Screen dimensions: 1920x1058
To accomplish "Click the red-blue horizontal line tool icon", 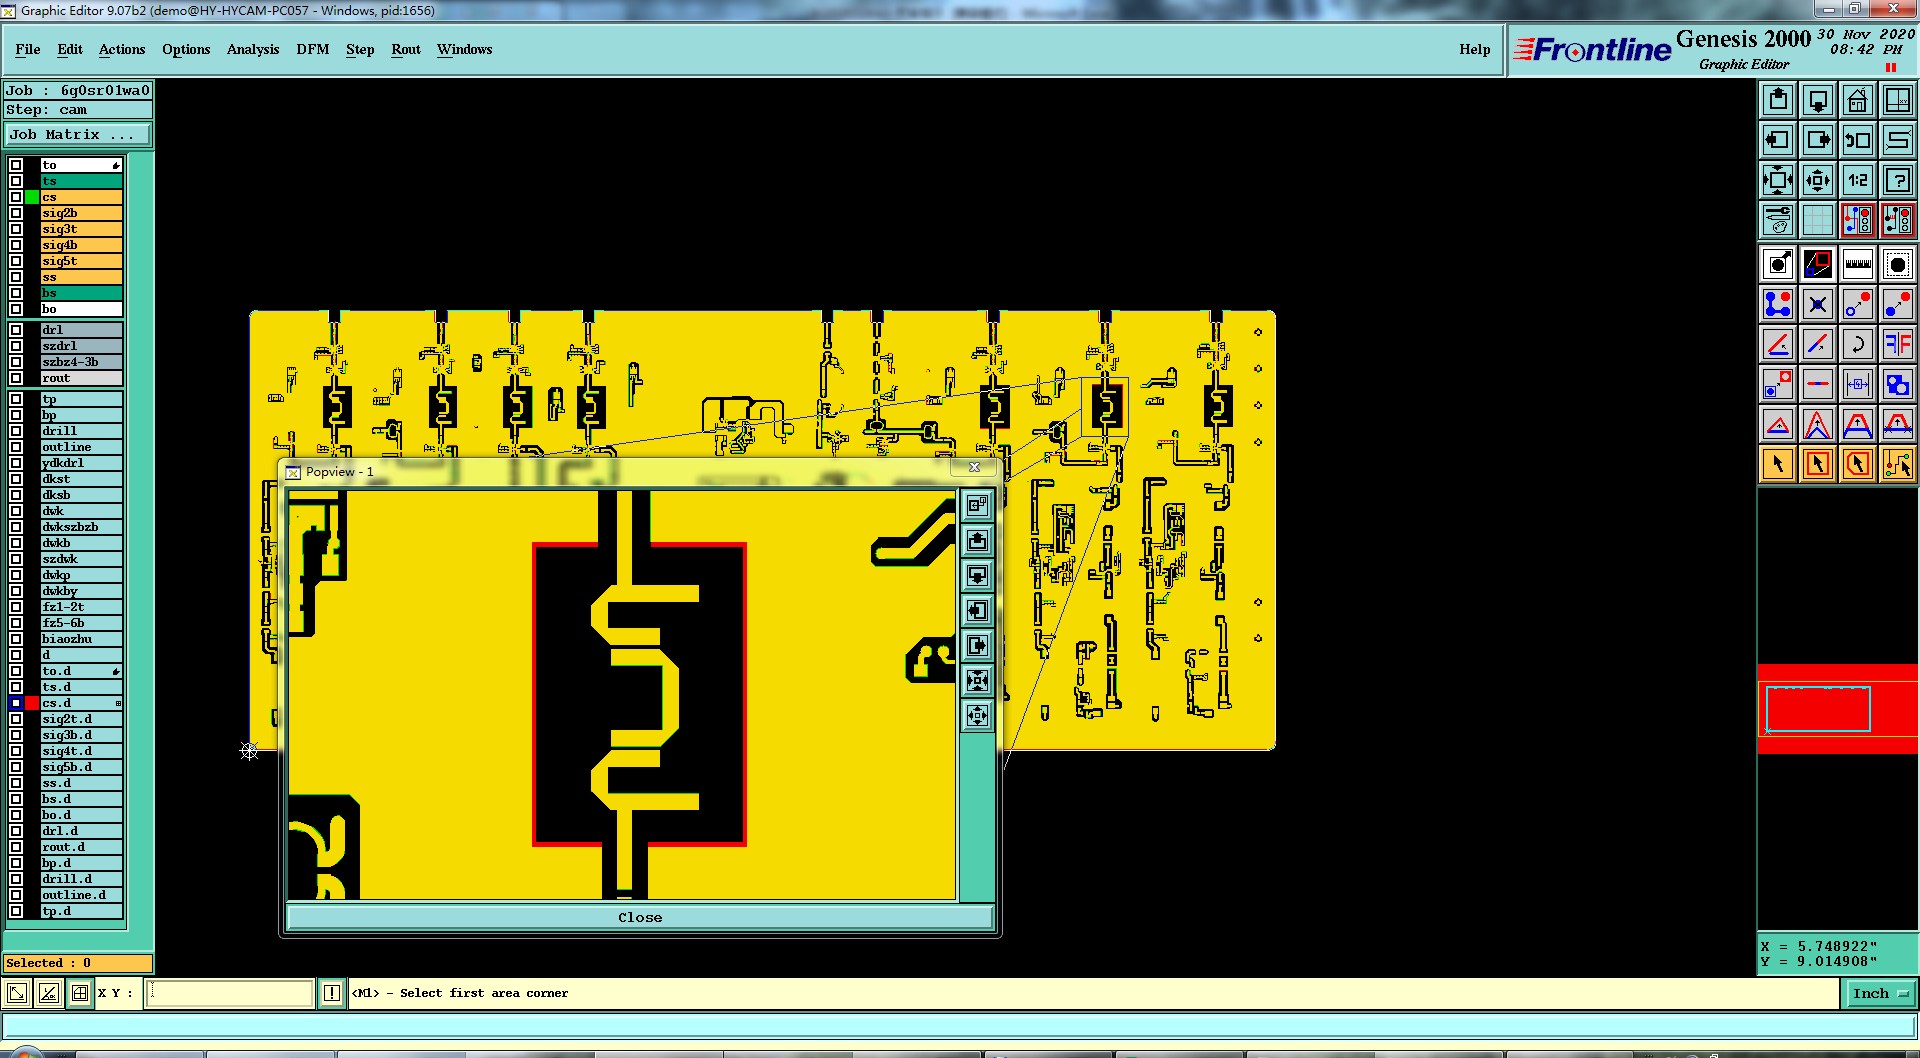I will click(1818, 384).
